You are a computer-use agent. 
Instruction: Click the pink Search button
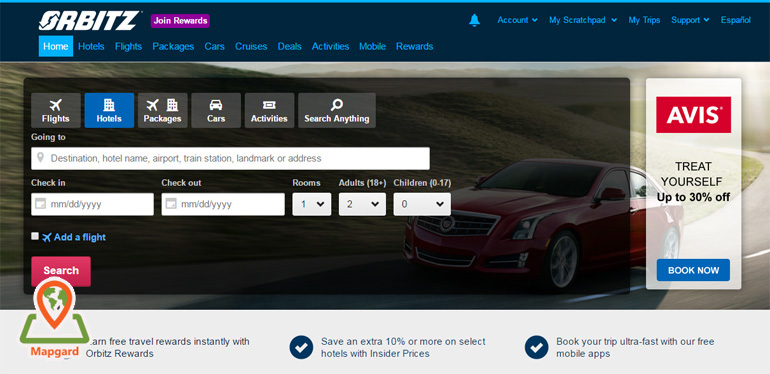[x=61, y=271]
